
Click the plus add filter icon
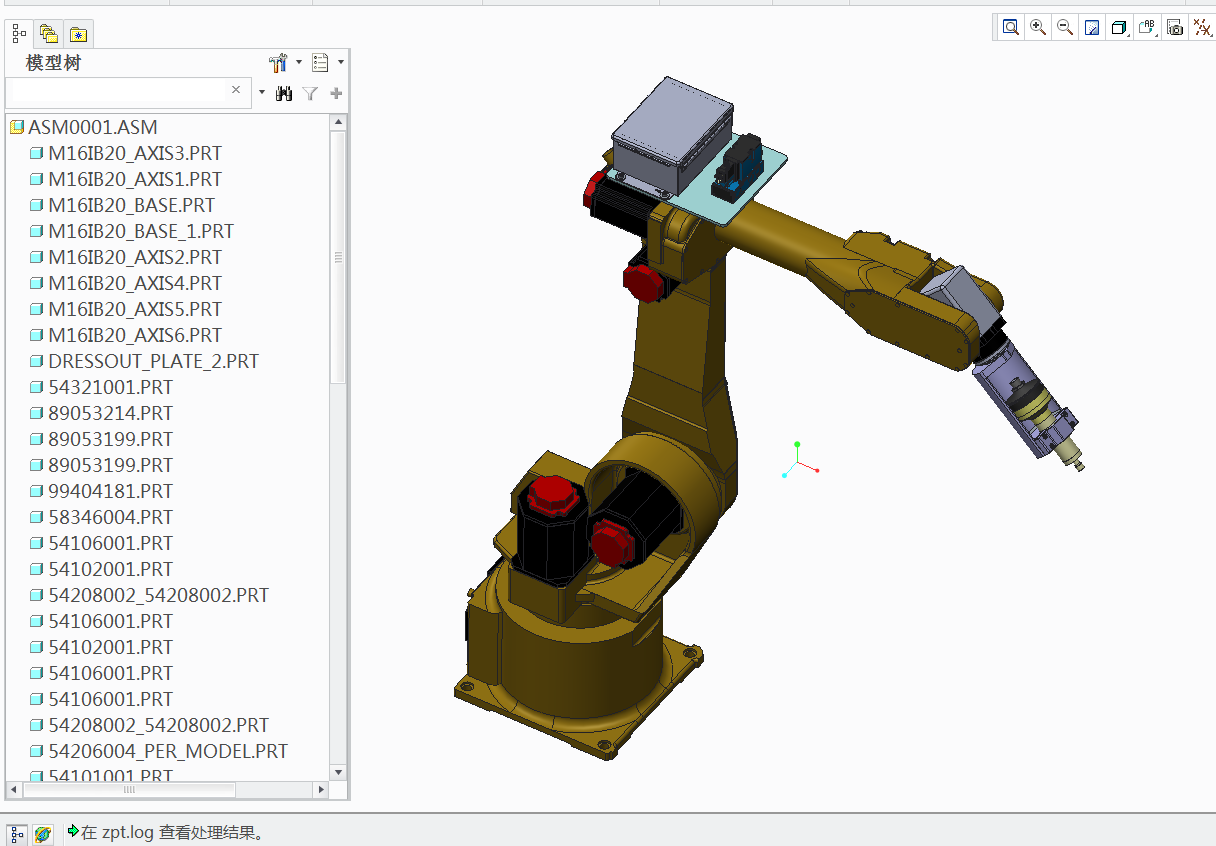click(x=336, y=93)
